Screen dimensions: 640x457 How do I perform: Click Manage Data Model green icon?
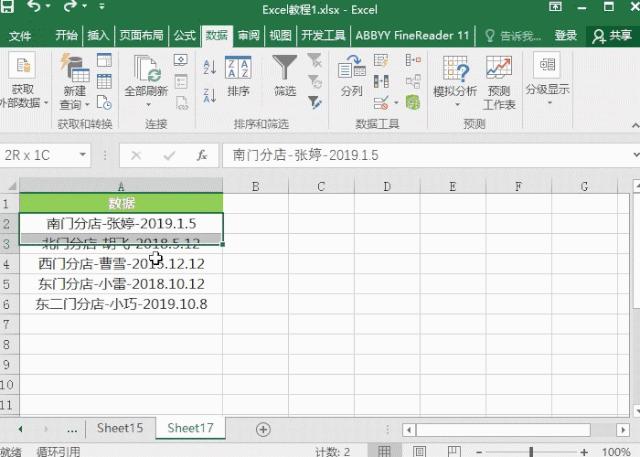click(x=413, y=102)
